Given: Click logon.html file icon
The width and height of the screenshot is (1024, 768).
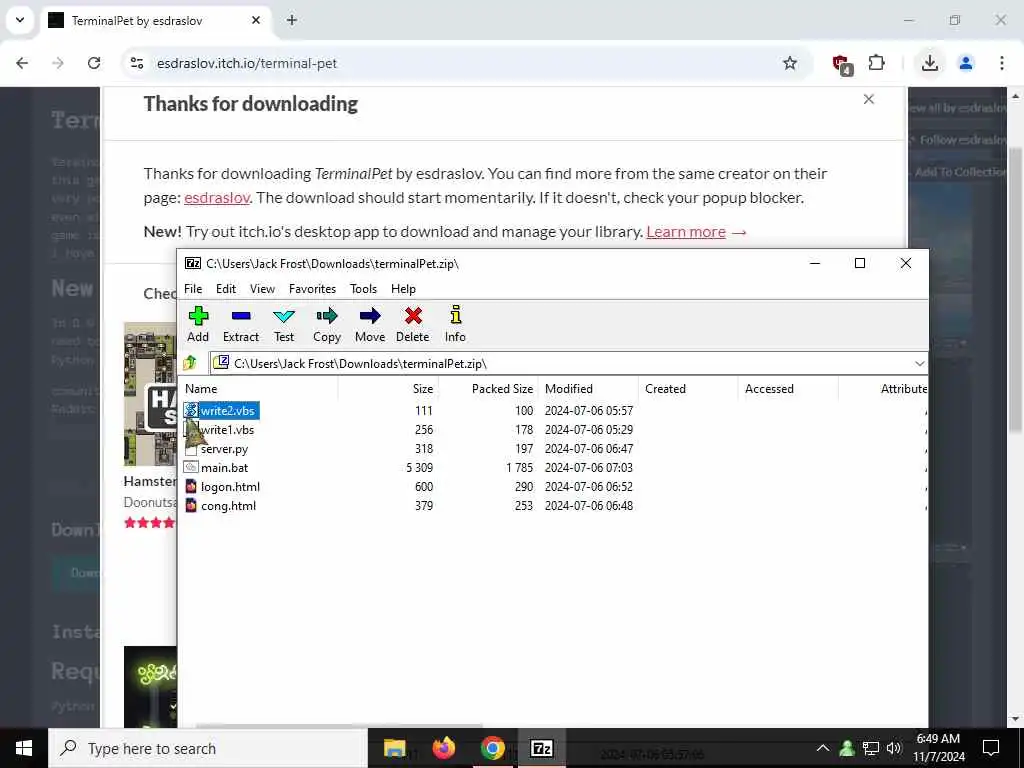Looking at the screenshot, I should (191, 487).
